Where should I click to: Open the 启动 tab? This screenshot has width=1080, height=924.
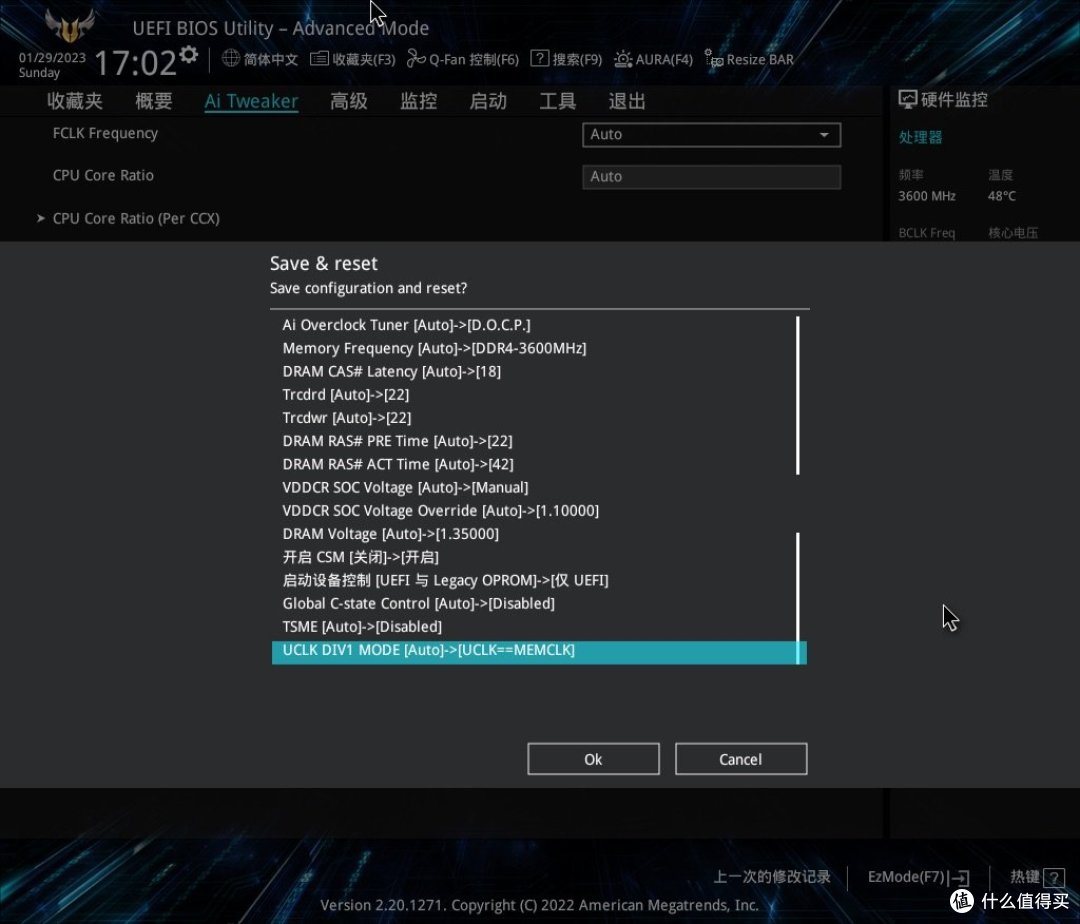(488, 101)
